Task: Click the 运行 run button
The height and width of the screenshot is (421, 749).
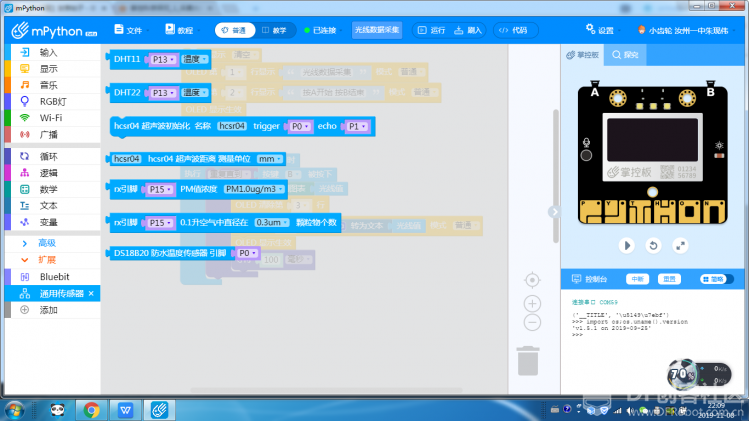Action: (x=432, y=30)
